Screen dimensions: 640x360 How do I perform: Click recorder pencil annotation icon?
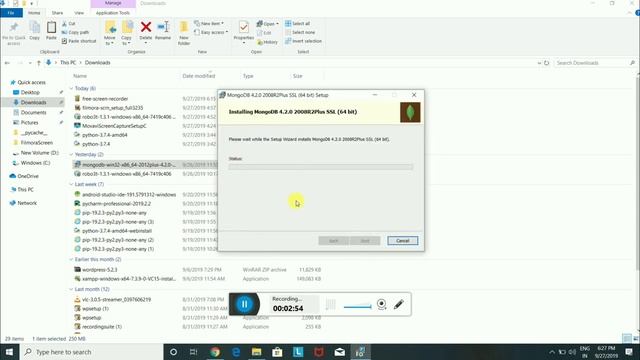(x=399, y=304)
